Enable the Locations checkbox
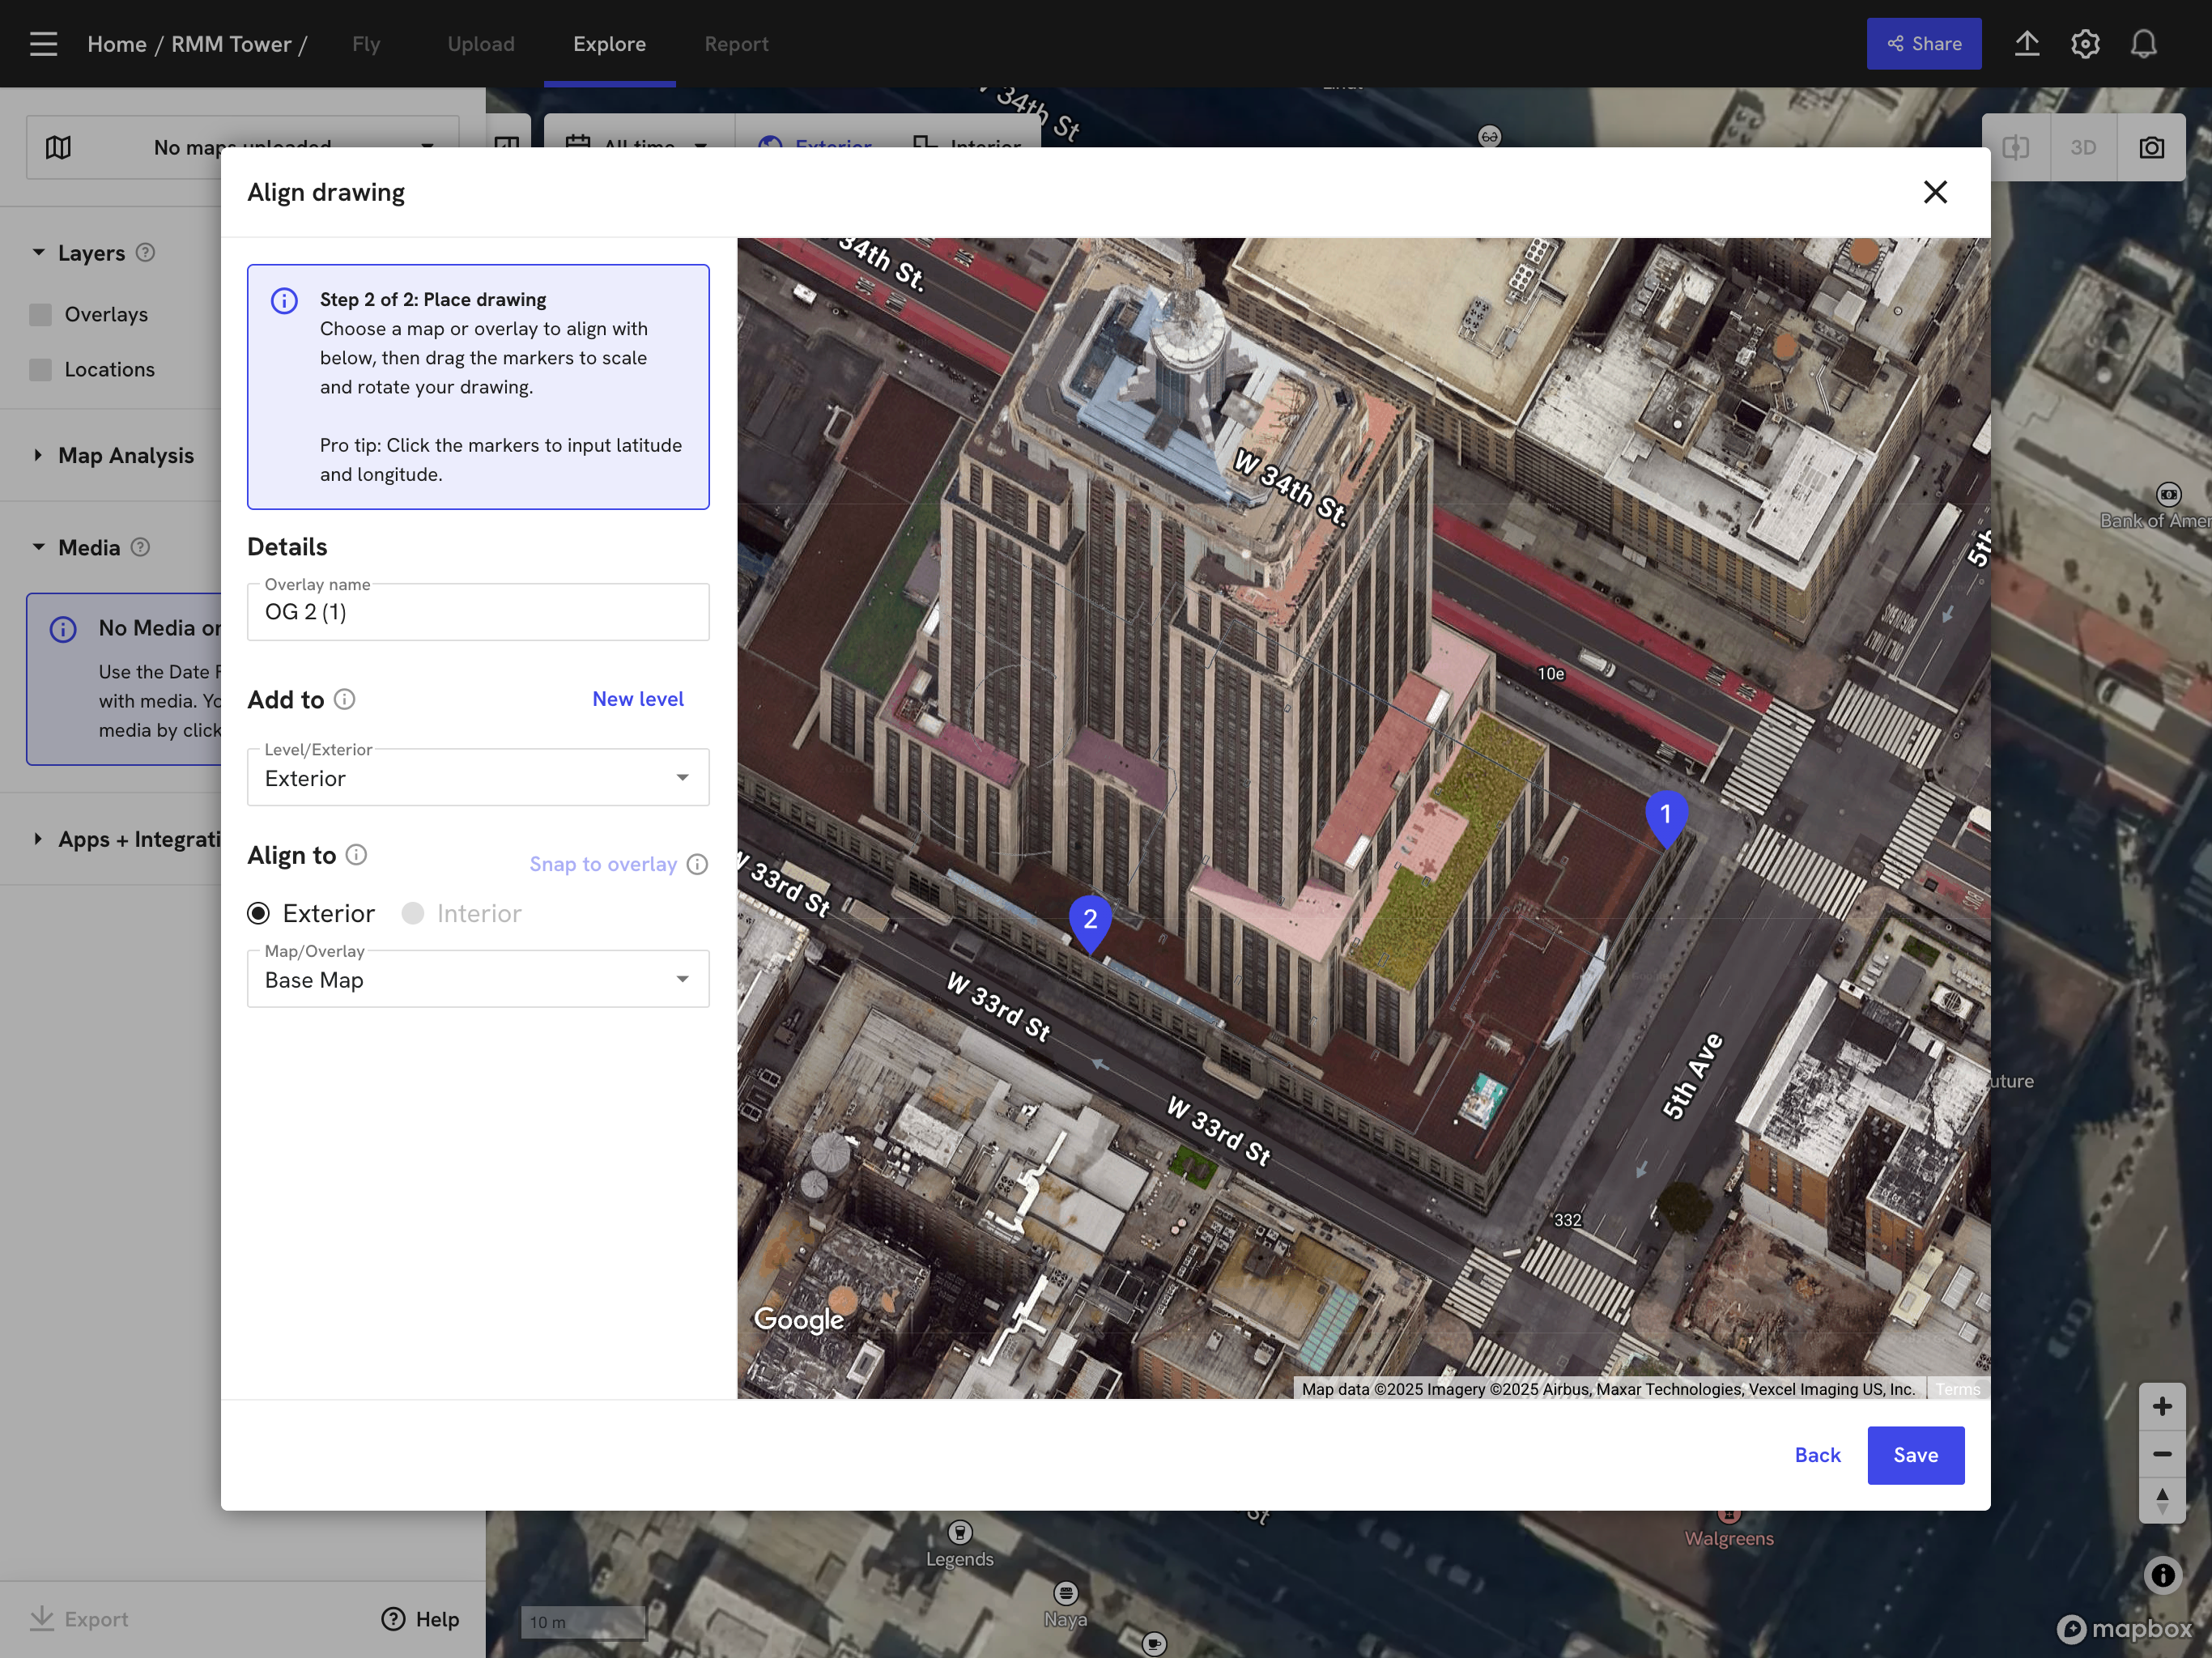 pos(40,369)
